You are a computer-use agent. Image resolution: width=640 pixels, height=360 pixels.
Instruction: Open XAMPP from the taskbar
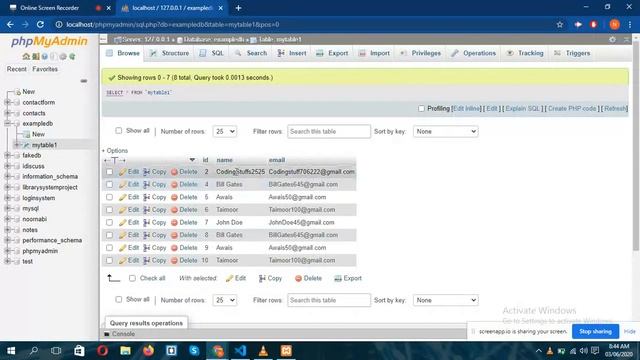[286, 351]
